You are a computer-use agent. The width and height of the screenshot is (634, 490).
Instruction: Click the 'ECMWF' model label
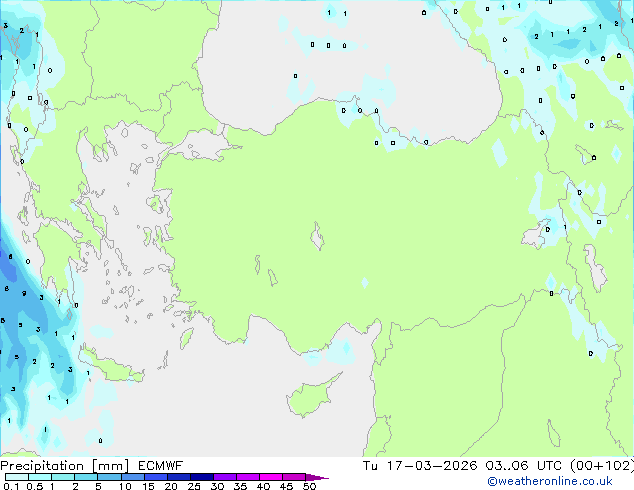[x=161, y=466]
